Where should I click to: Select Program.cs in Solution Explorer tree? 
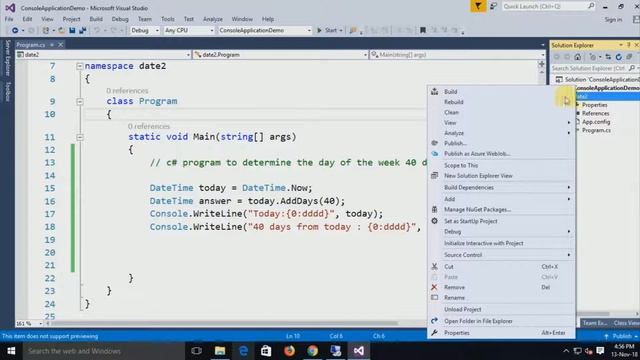click(x=596, y=130)
